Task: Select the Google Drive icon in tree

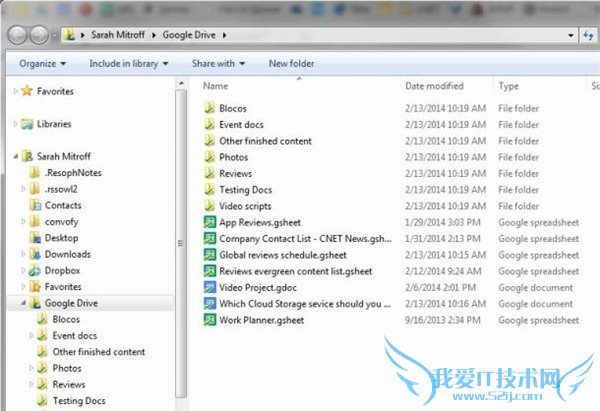Action: [x=35, y=303]
